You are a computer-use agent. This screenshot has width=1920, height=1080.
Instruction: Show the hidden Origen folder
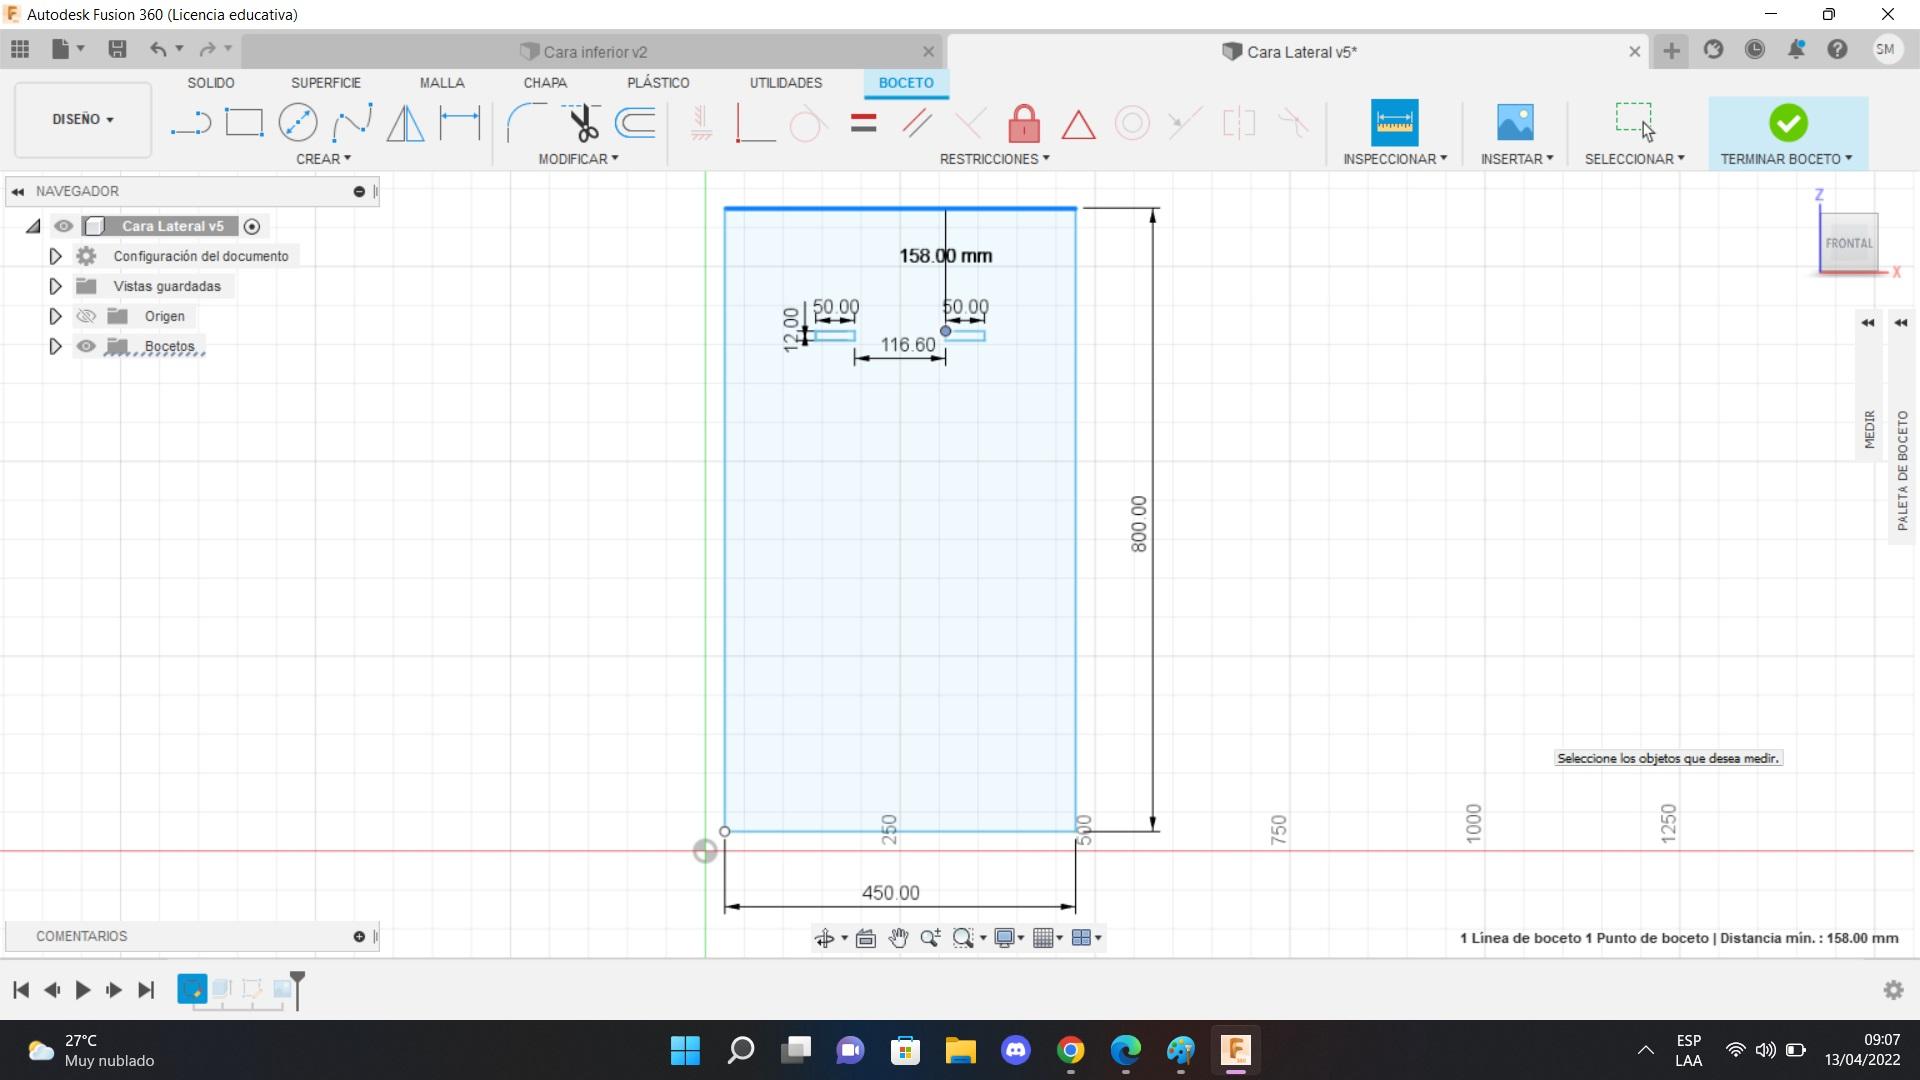click(x=87, y=316)
